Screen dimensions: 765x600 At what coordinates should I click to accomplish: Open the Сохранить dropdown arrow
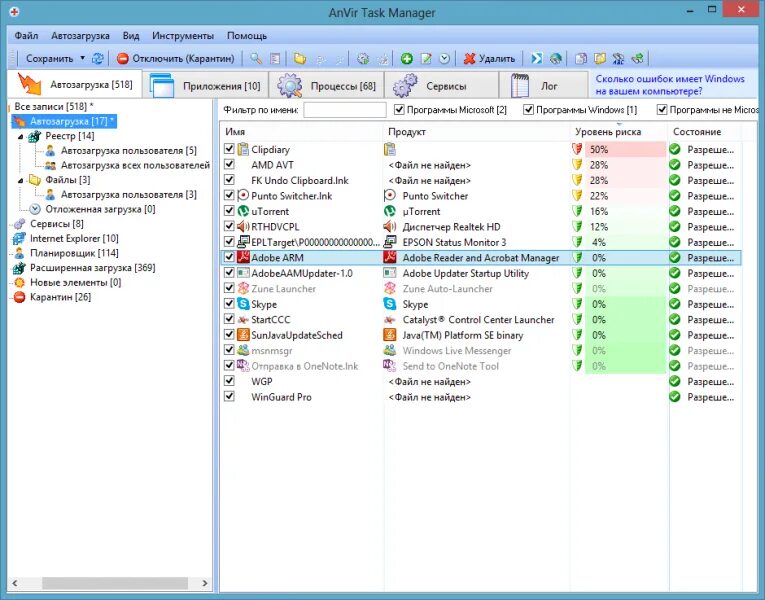pos(82,58)
